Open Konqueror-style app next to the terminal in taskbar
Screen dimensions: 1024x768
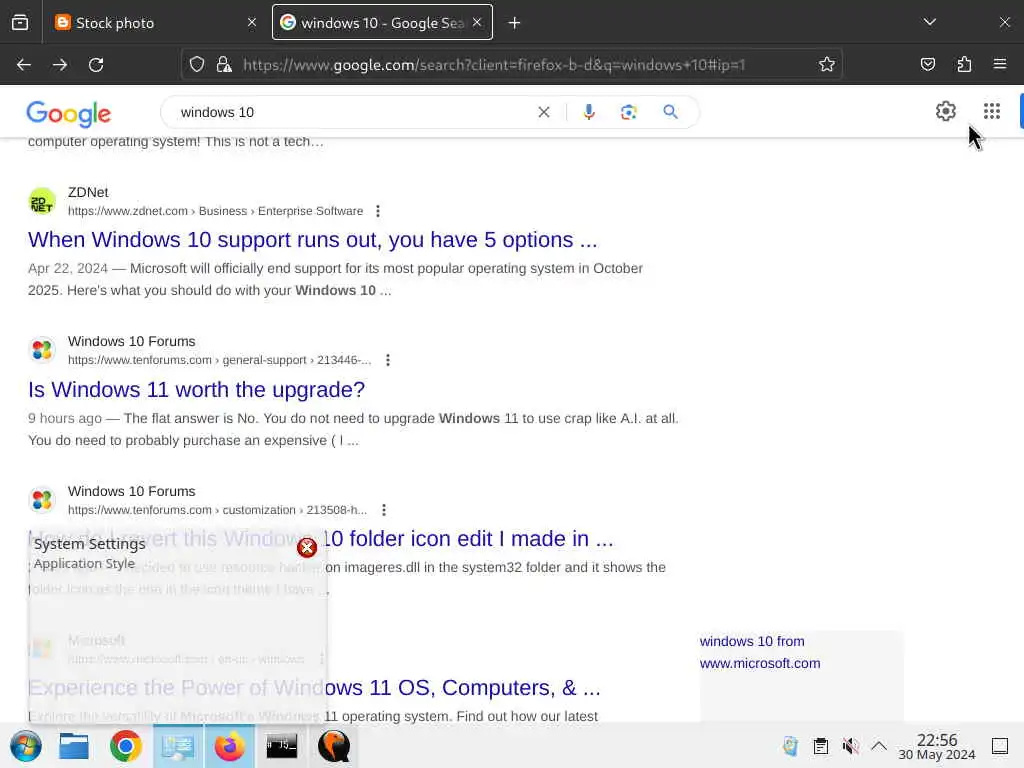pyautogui.click(x=334, y=746)
